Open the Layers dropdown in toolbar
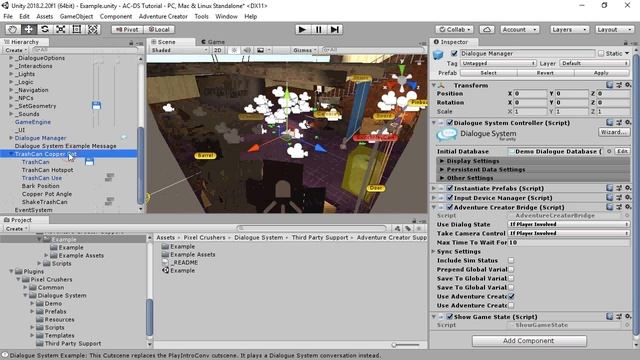 pos(569,29)
